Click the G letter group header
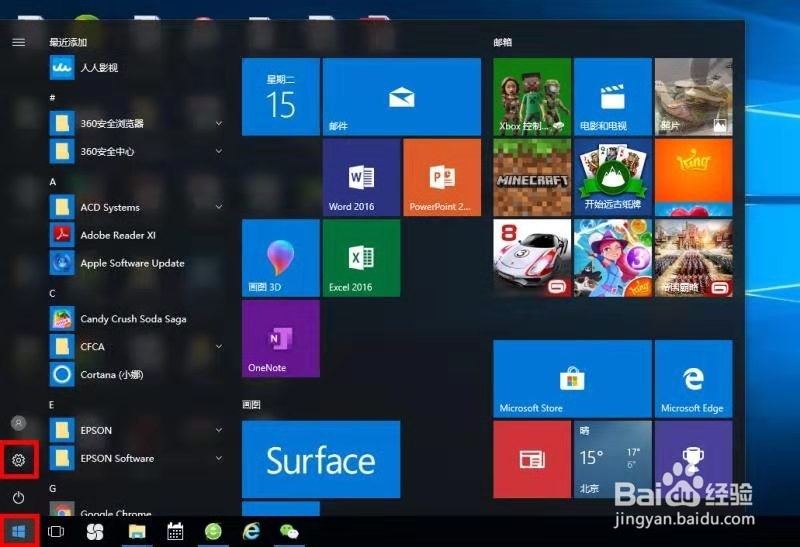This screenshot has height=547, width=800. pos(53,488)
